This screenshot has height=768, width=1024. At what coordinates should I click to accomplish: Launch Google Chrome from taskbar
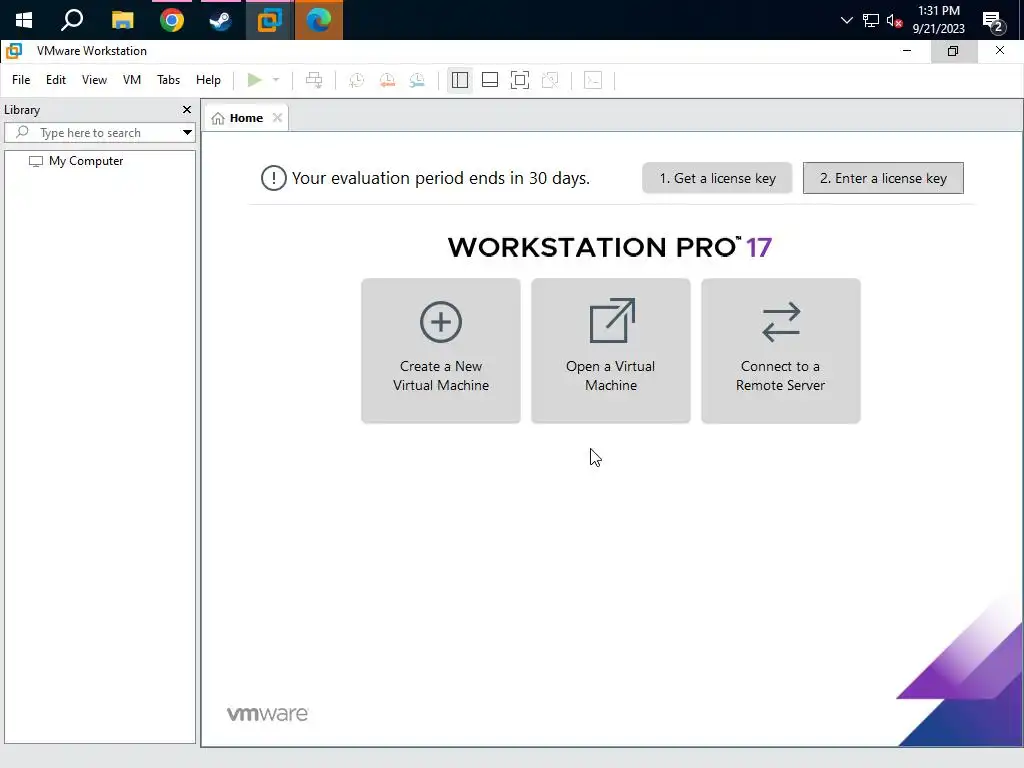point(172,20)
